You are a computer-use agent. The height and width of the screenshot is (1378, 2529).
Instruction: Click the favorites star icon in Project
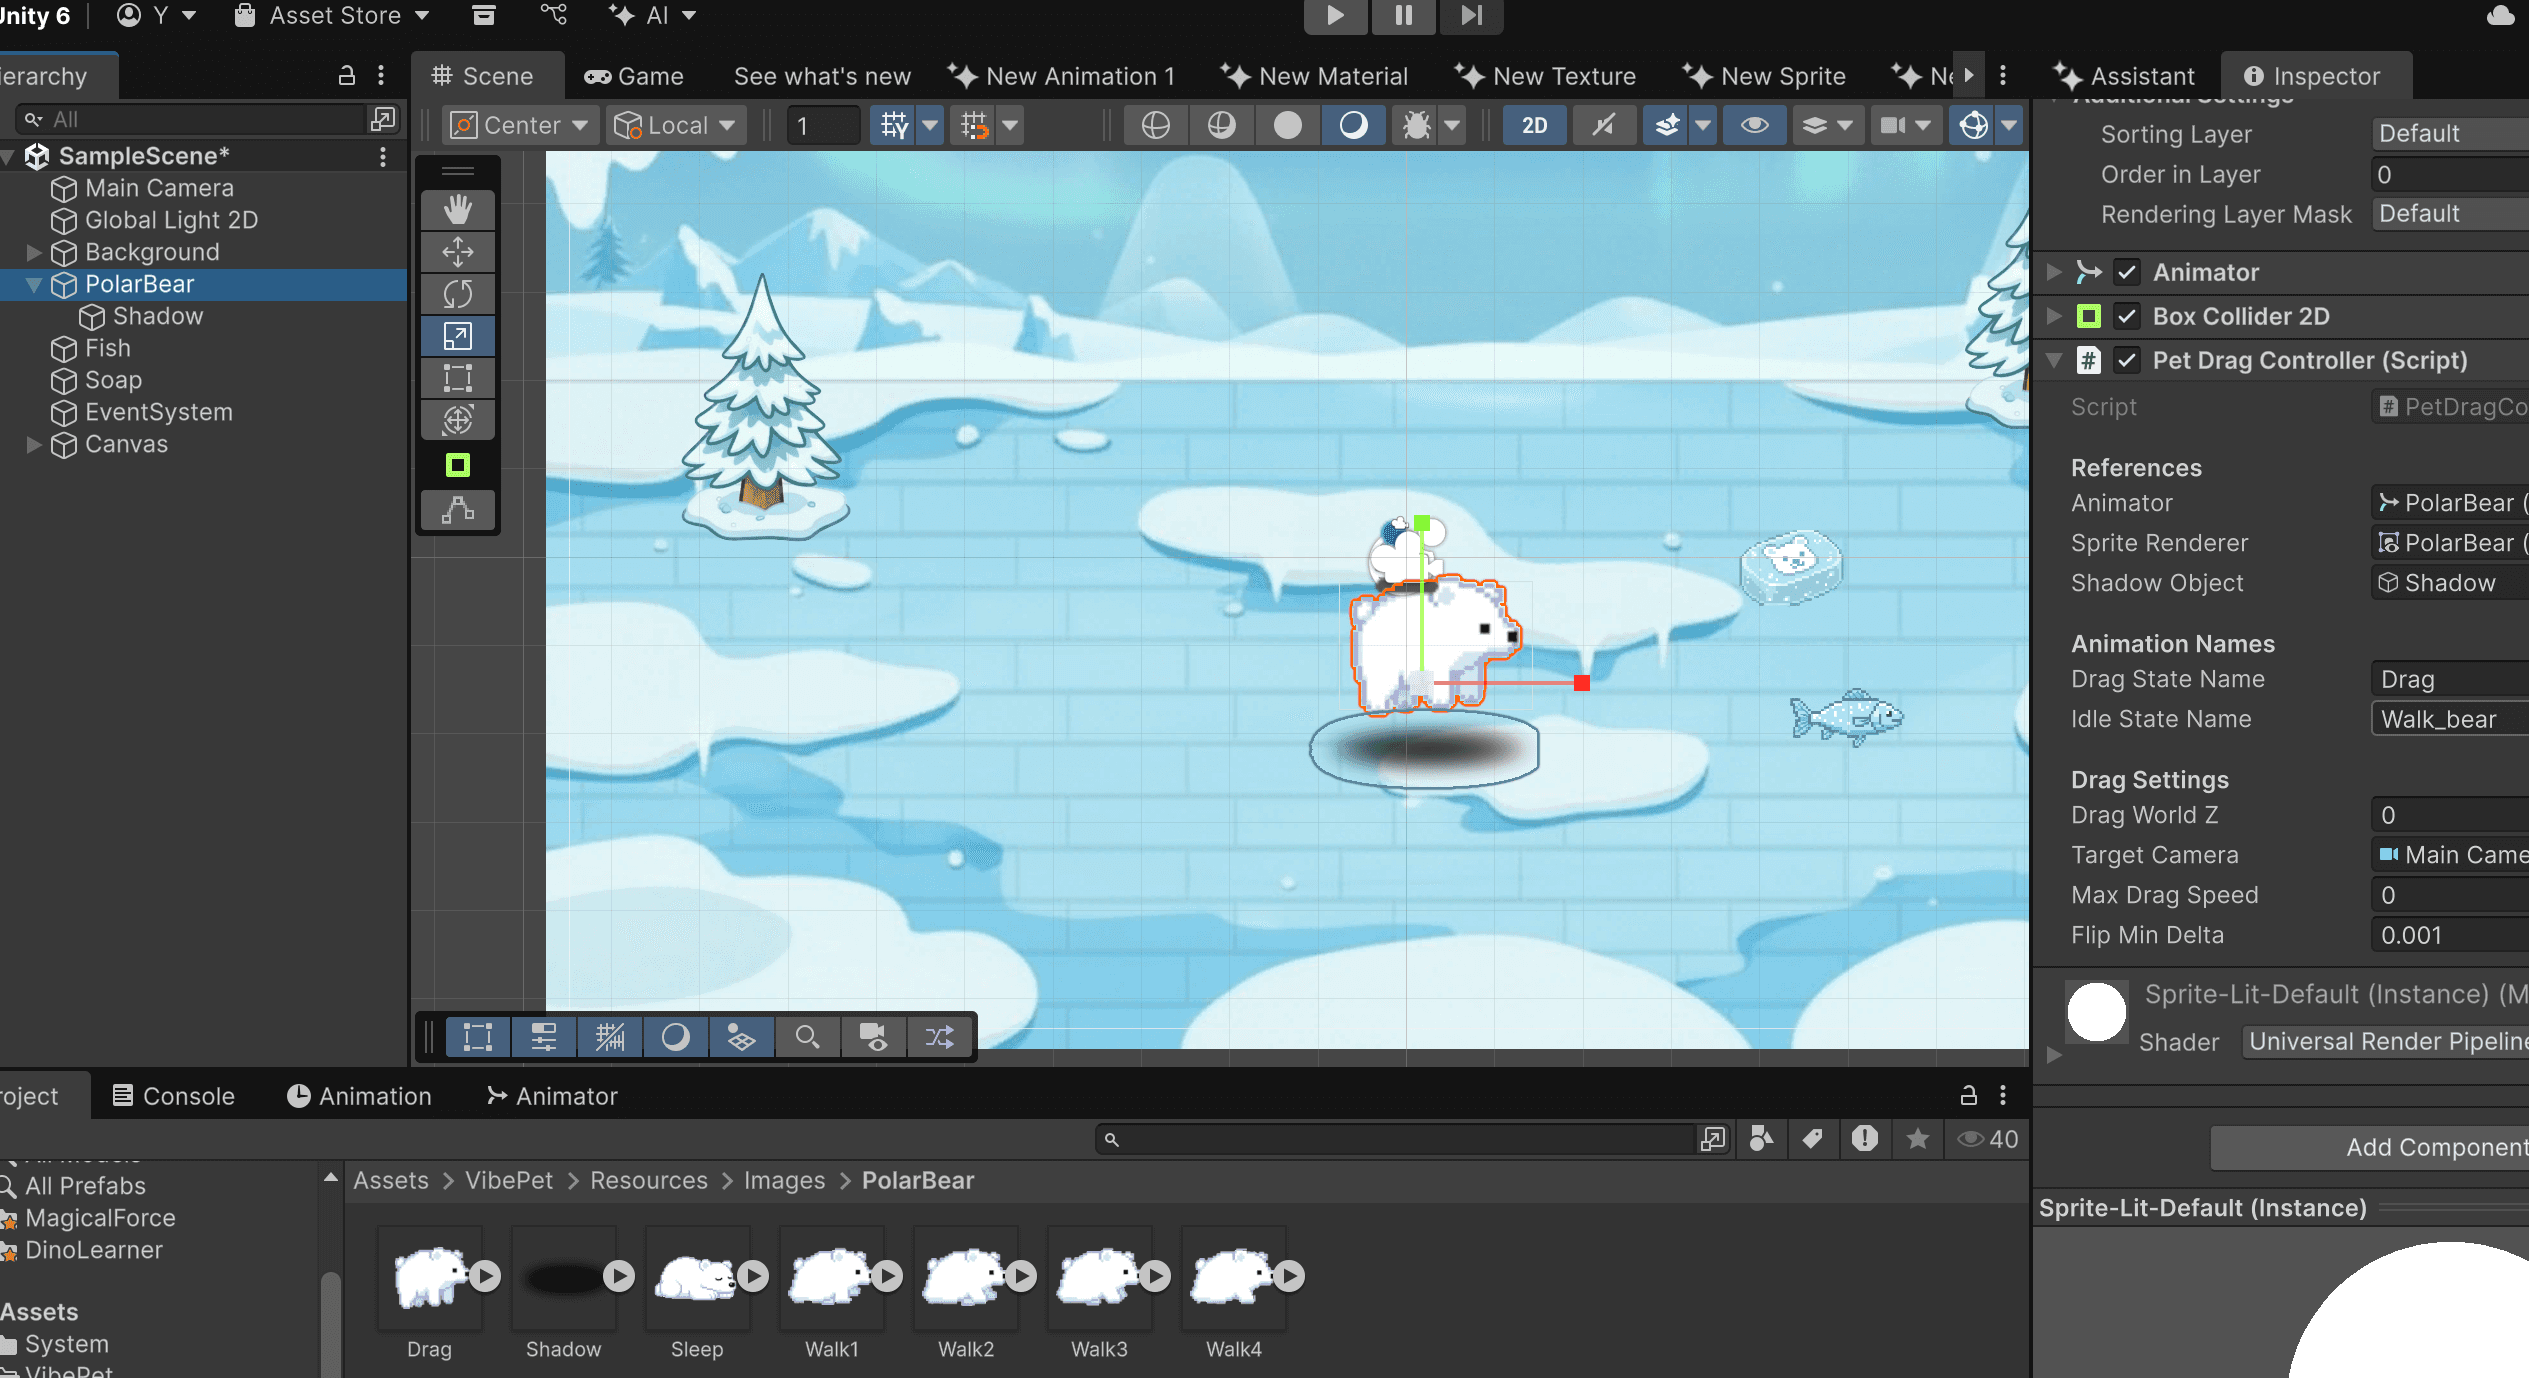pyautogui.click(x=1917, y=1139)
